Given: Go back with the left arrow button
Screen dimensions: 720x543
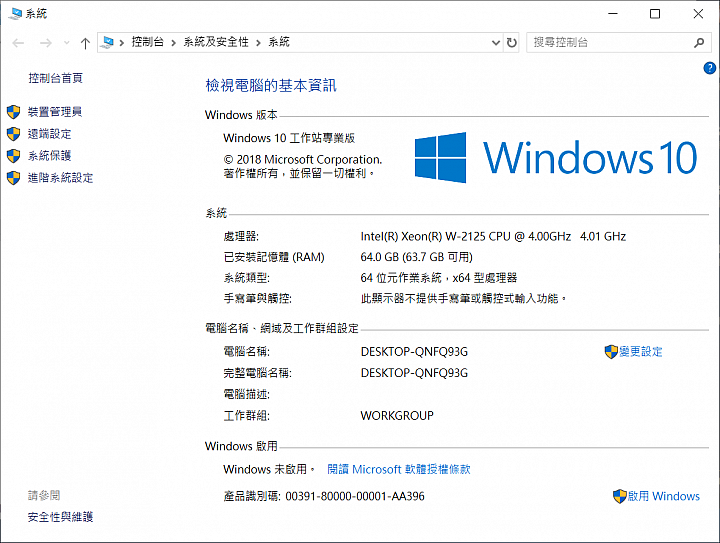Looking at the screenshot, I should click(18, 43).
